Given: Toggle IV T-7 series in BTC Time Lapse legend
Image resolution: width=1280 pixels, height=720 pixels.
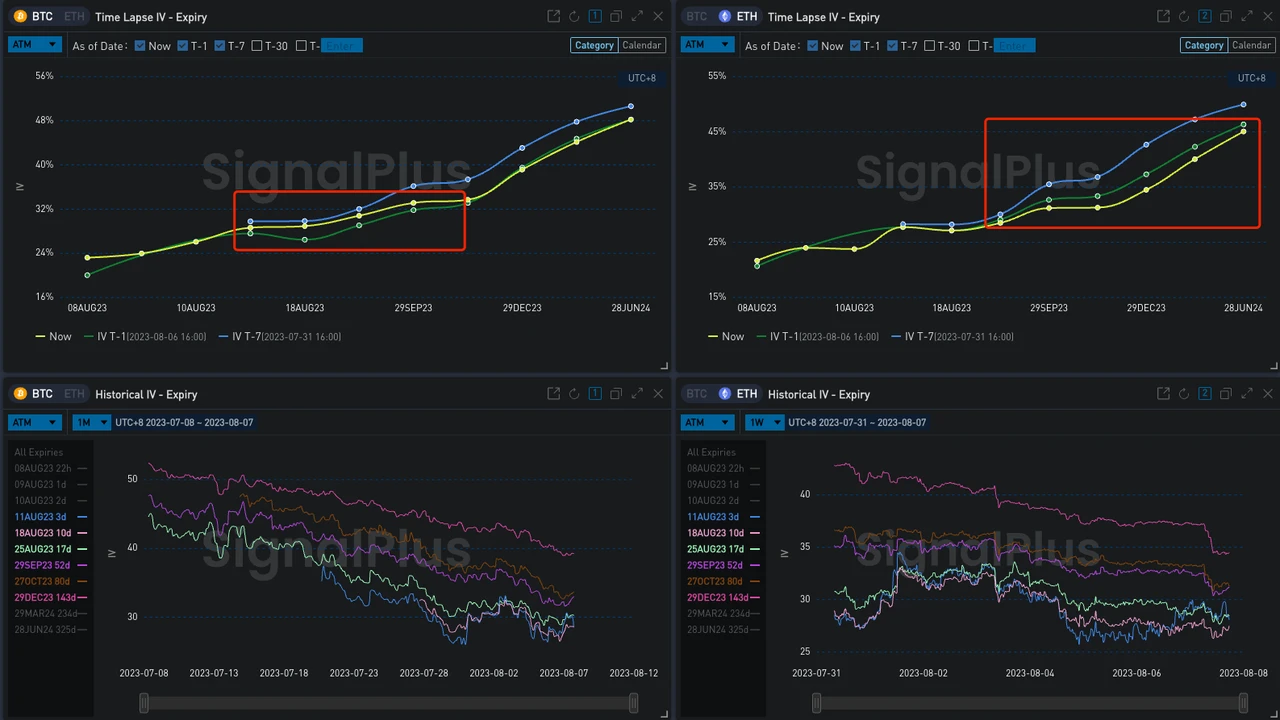Looking at the screenshot, I should [x=280, y=337].
